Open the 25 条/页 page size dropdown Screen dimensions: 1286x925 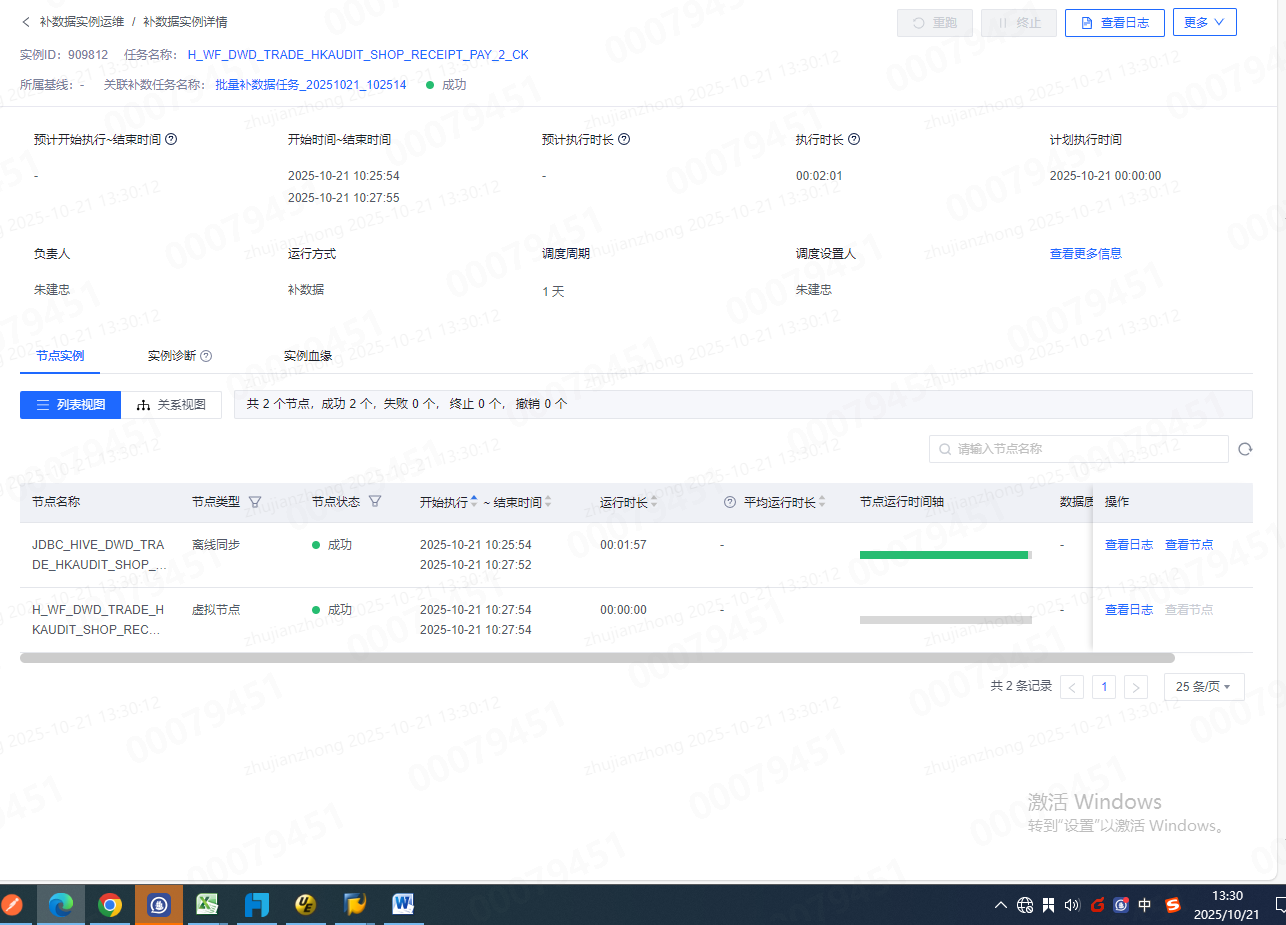coord(1204,687)
